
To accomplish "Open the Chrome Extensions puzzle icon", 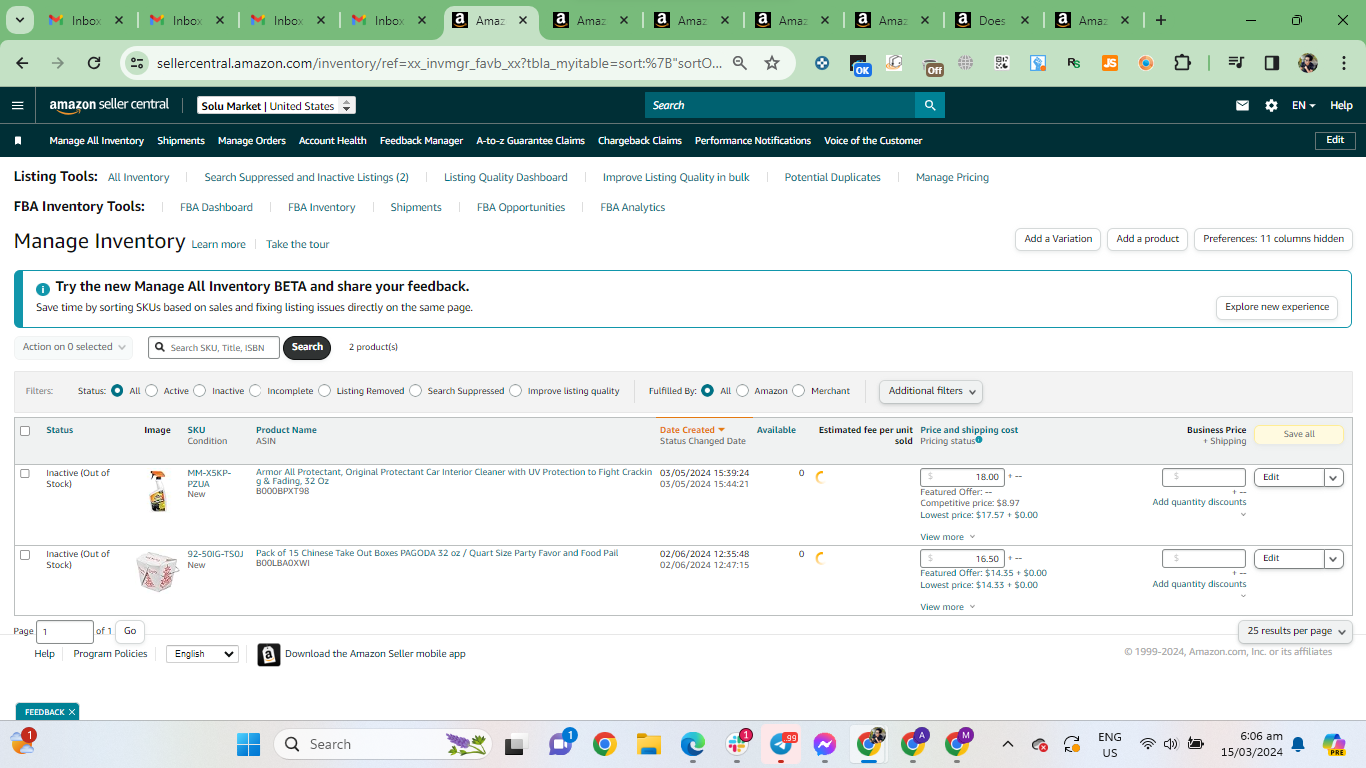I will click(x=1182, y=63).
